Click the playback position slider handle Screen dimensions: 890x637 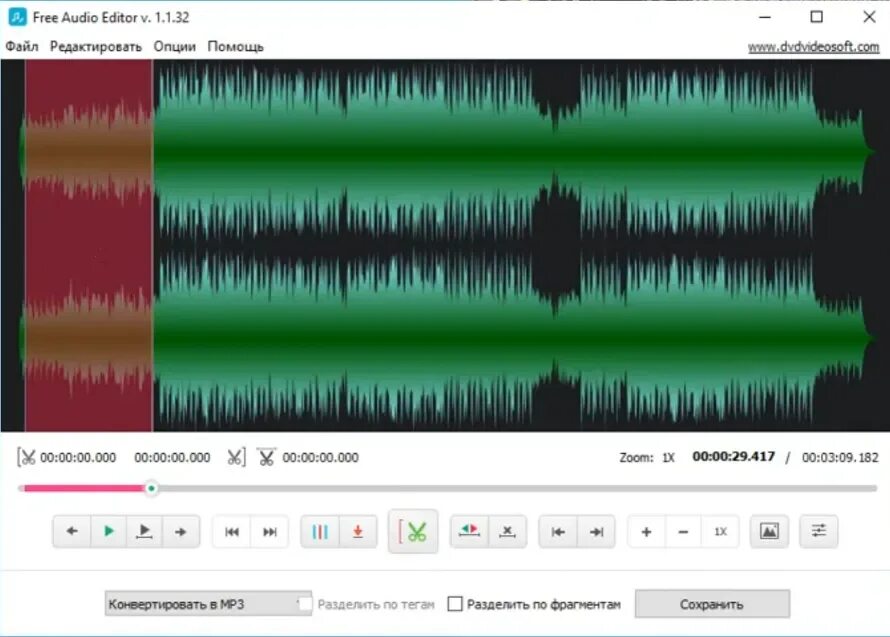[x=152, y=488]
